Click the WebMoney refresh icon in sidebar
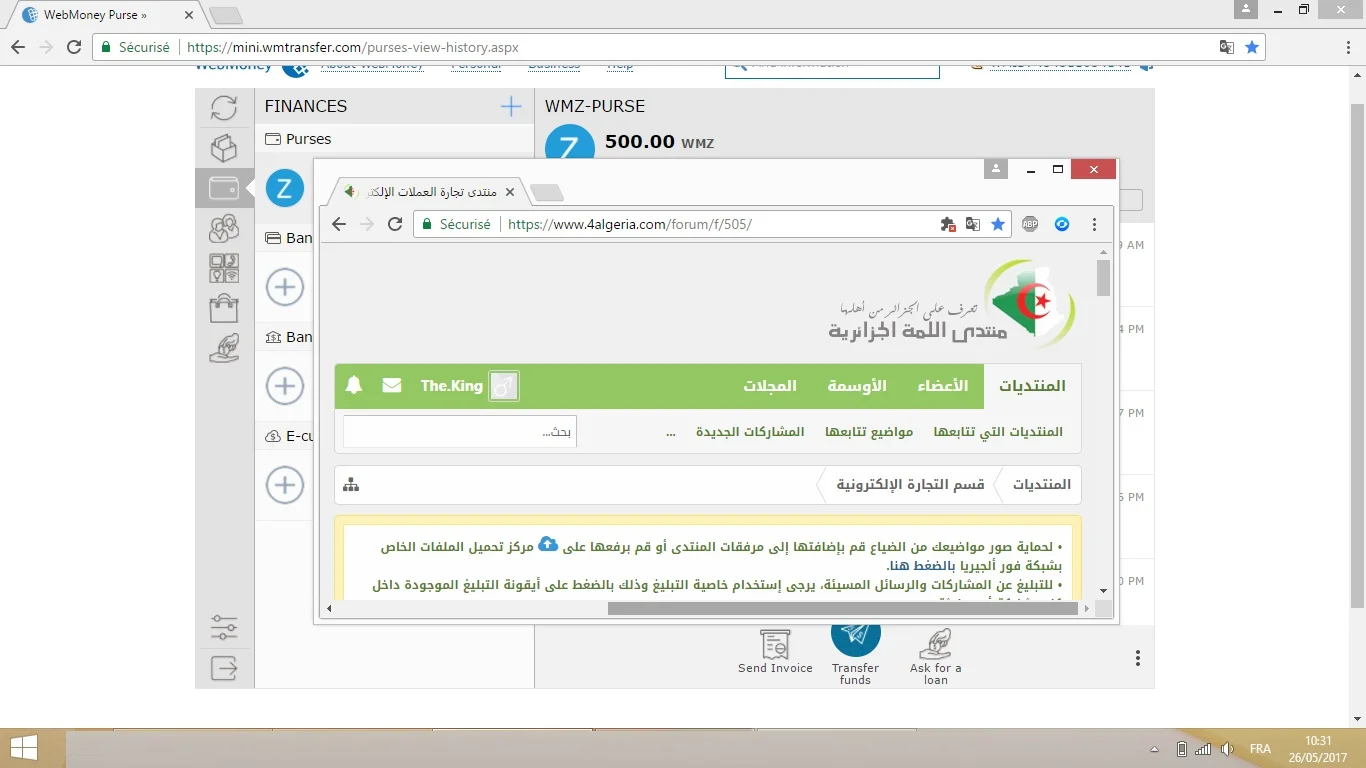Screen dimensions: 1366x768 [224, 108]
